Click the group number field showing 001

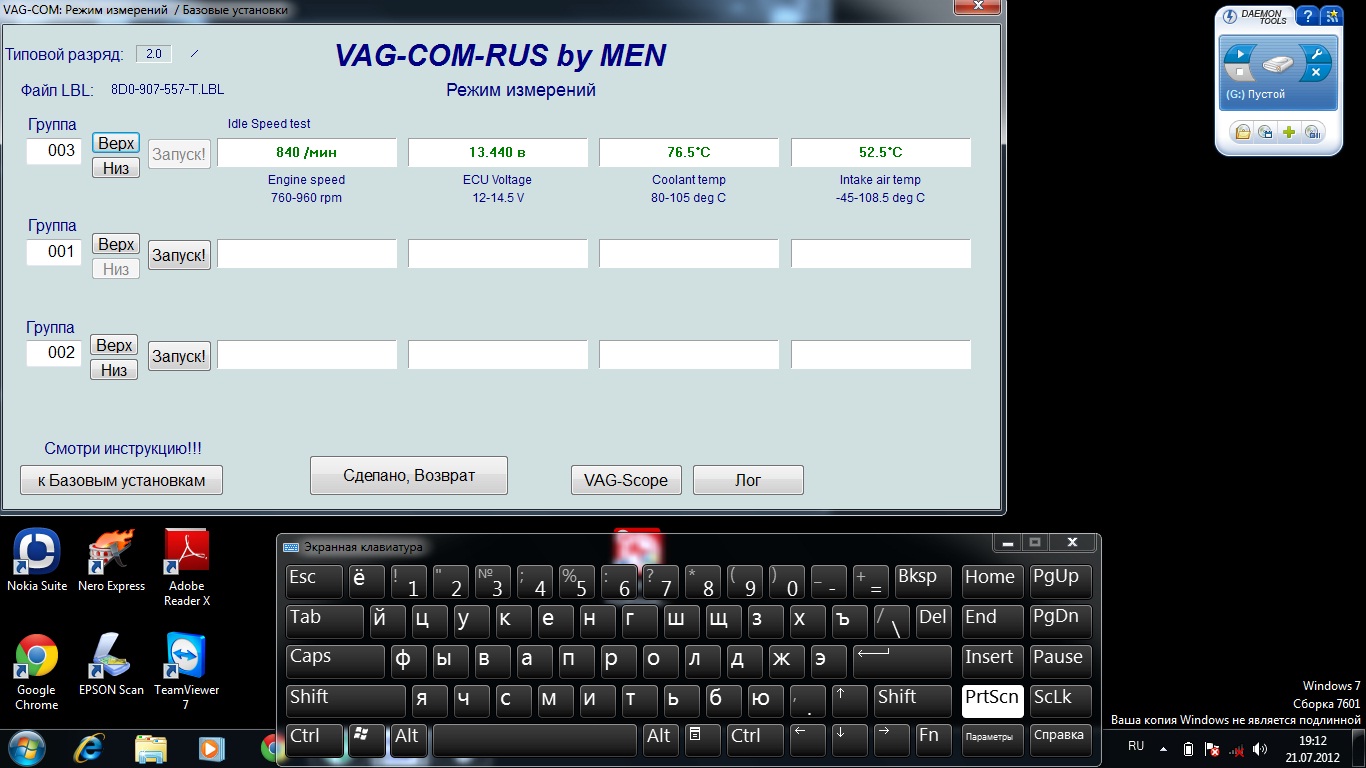pyautogui.click(x=54, y=252)
